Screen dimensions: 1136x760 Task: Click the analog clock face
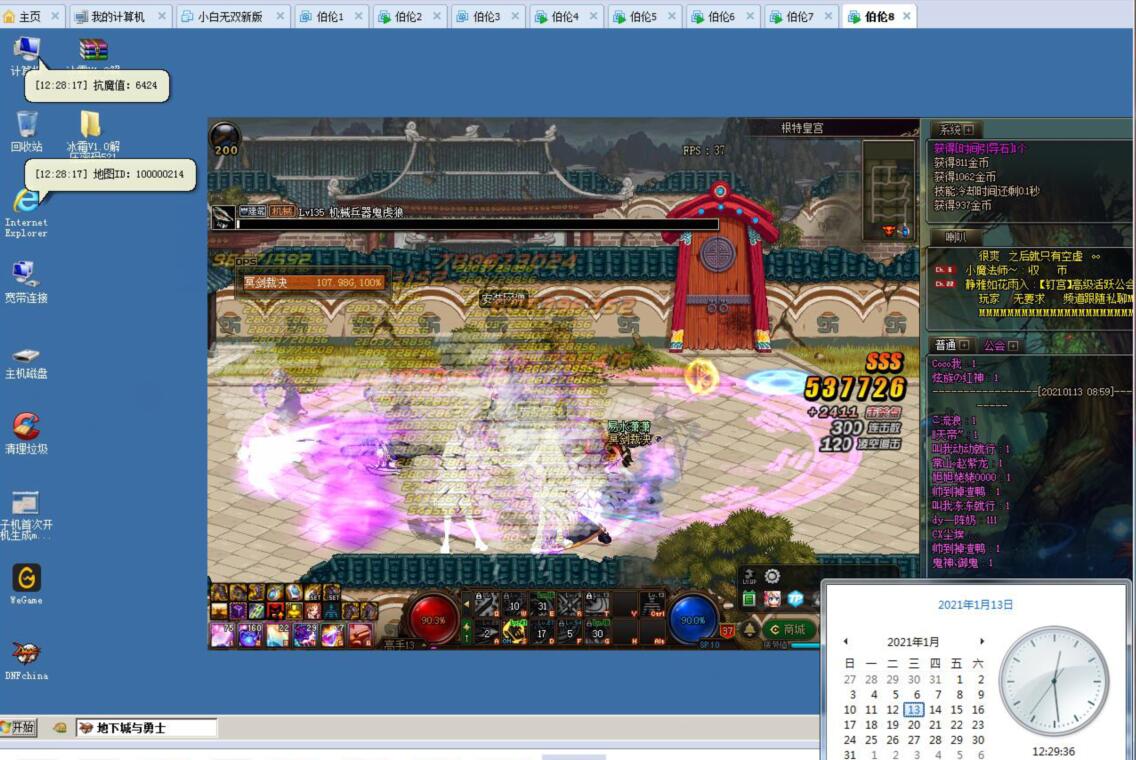[x=1054, y=681]
